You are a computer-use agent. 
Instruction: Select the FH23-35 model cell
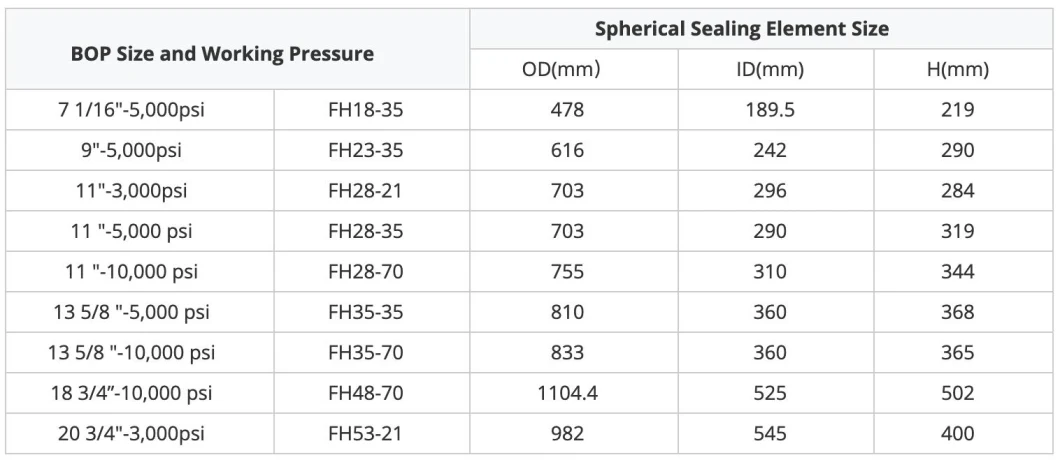tap(366, 151)
